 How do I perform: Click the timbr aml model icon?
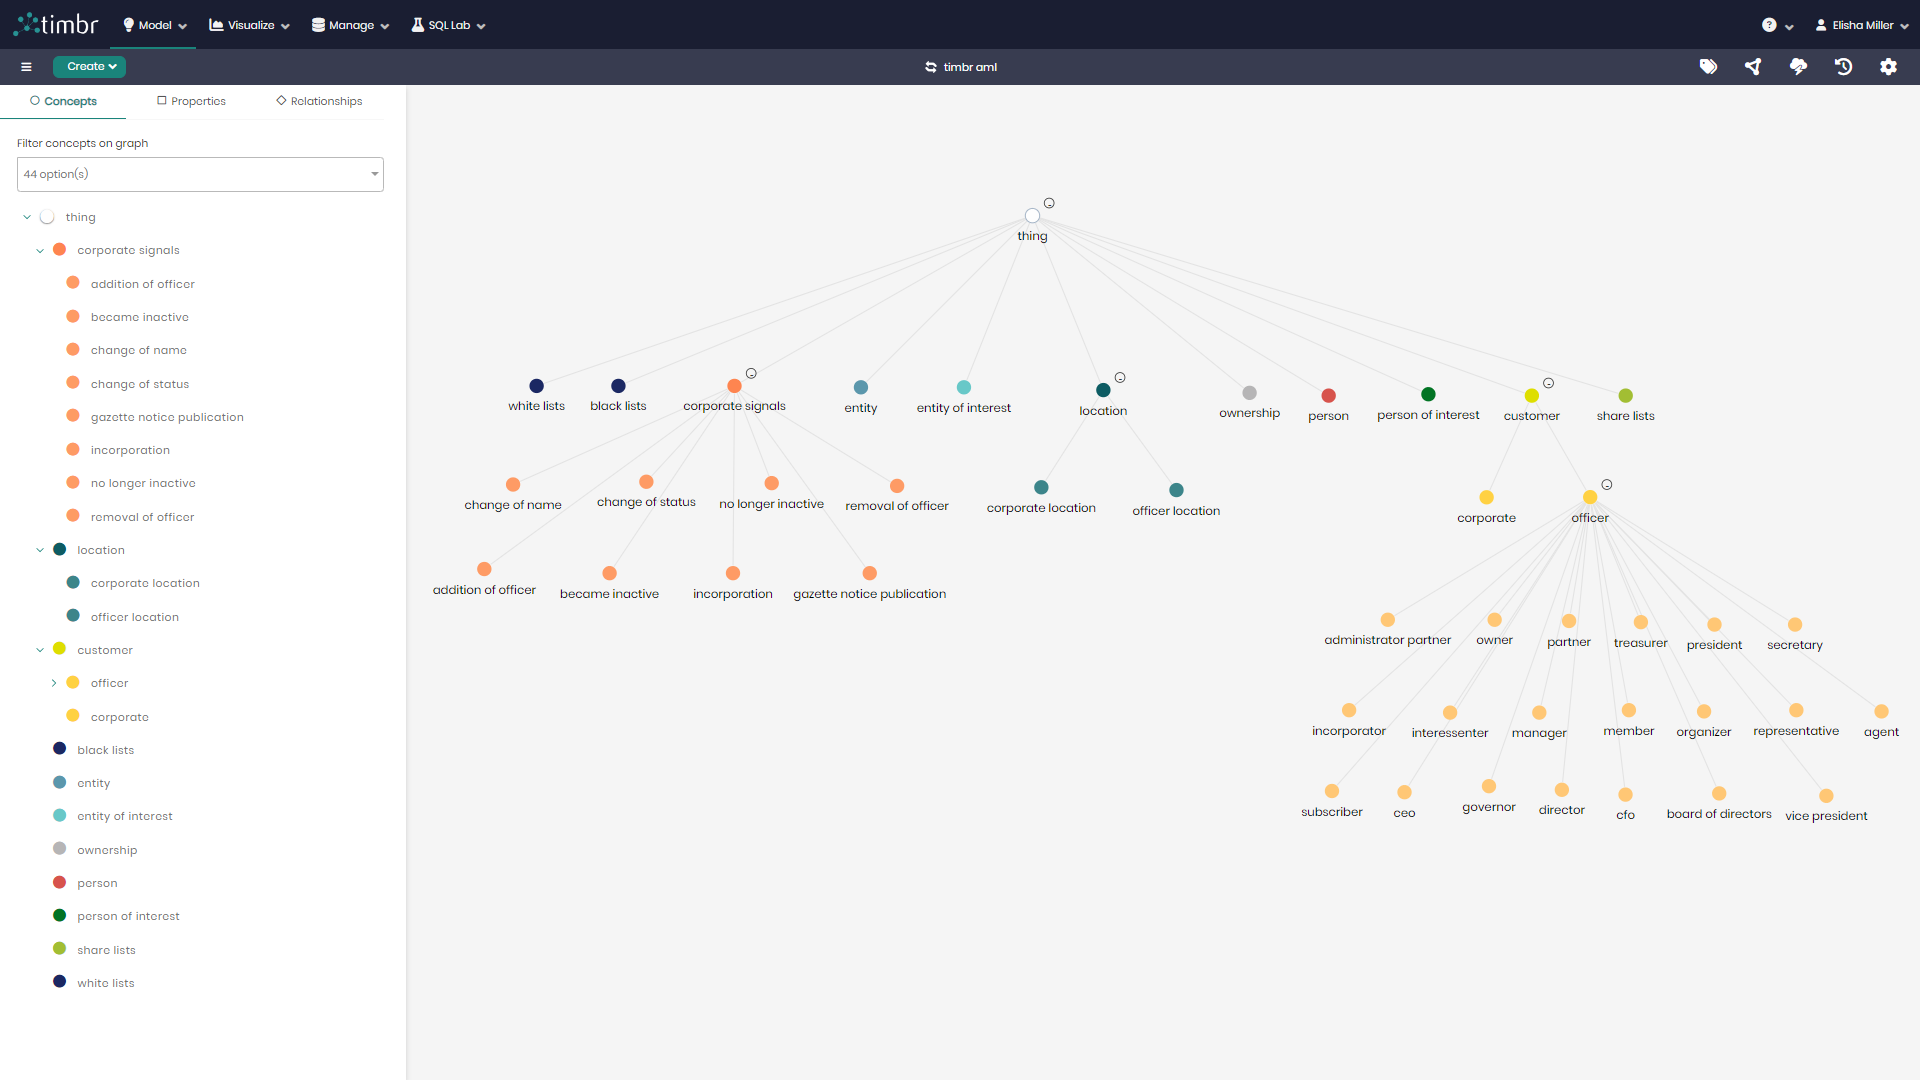coord(930,66)
